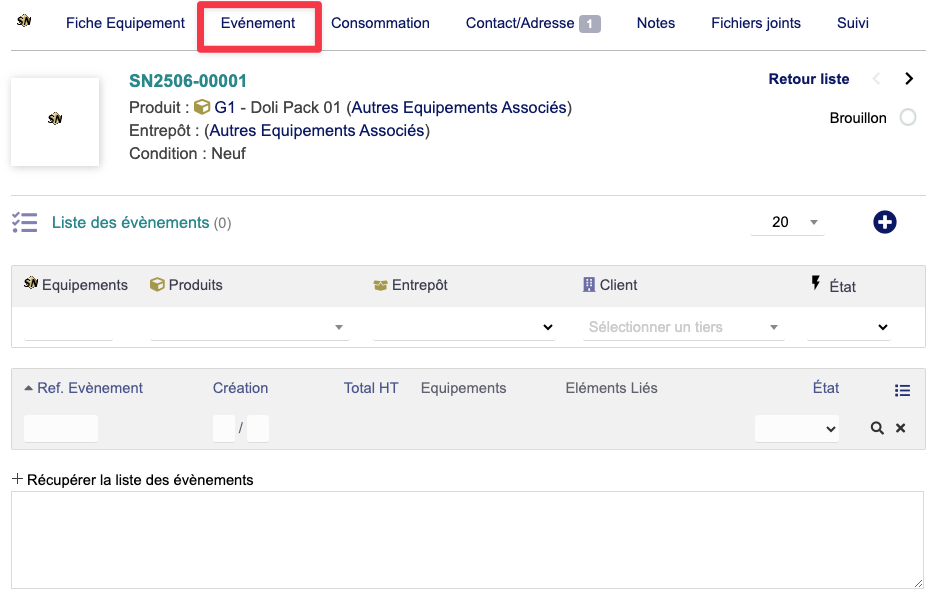Open the Suivi tab
Screen dimensions: 937x608
click(x=853, y=23)
